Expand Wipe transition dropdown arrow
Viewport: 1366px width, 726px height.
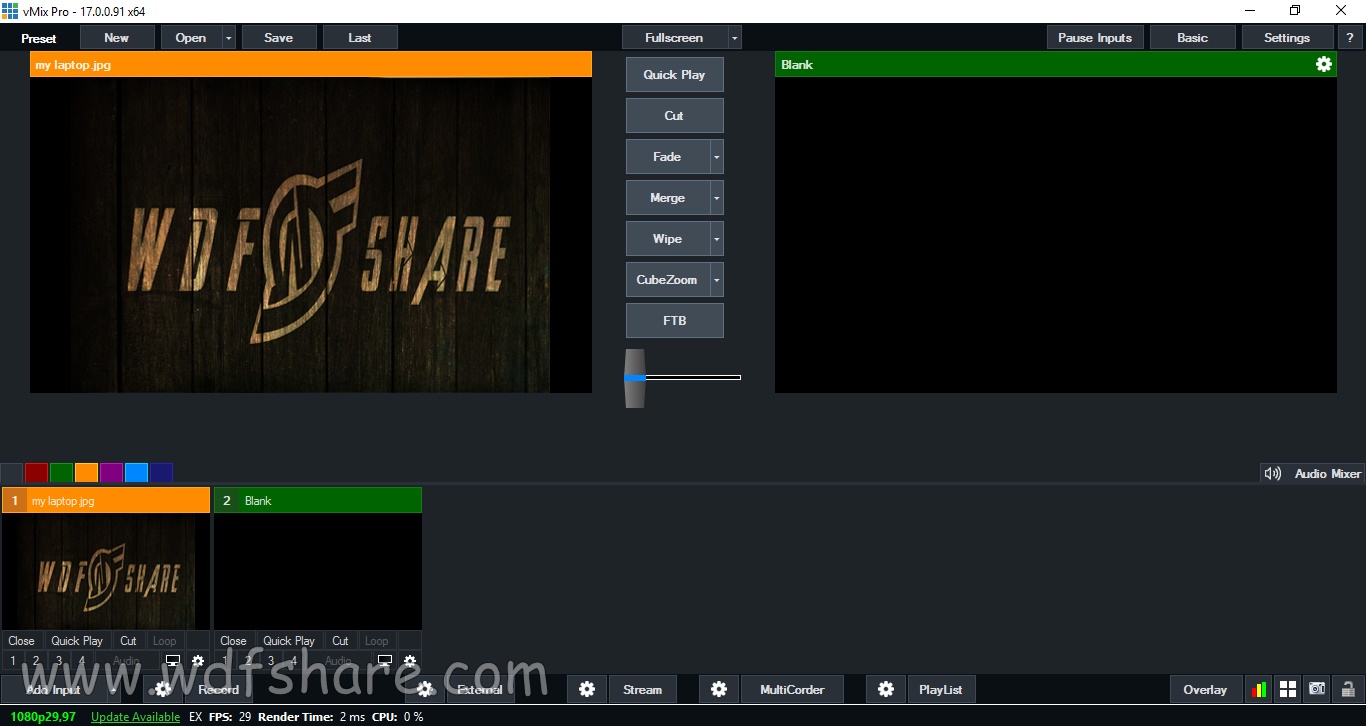tap(717, 239)
